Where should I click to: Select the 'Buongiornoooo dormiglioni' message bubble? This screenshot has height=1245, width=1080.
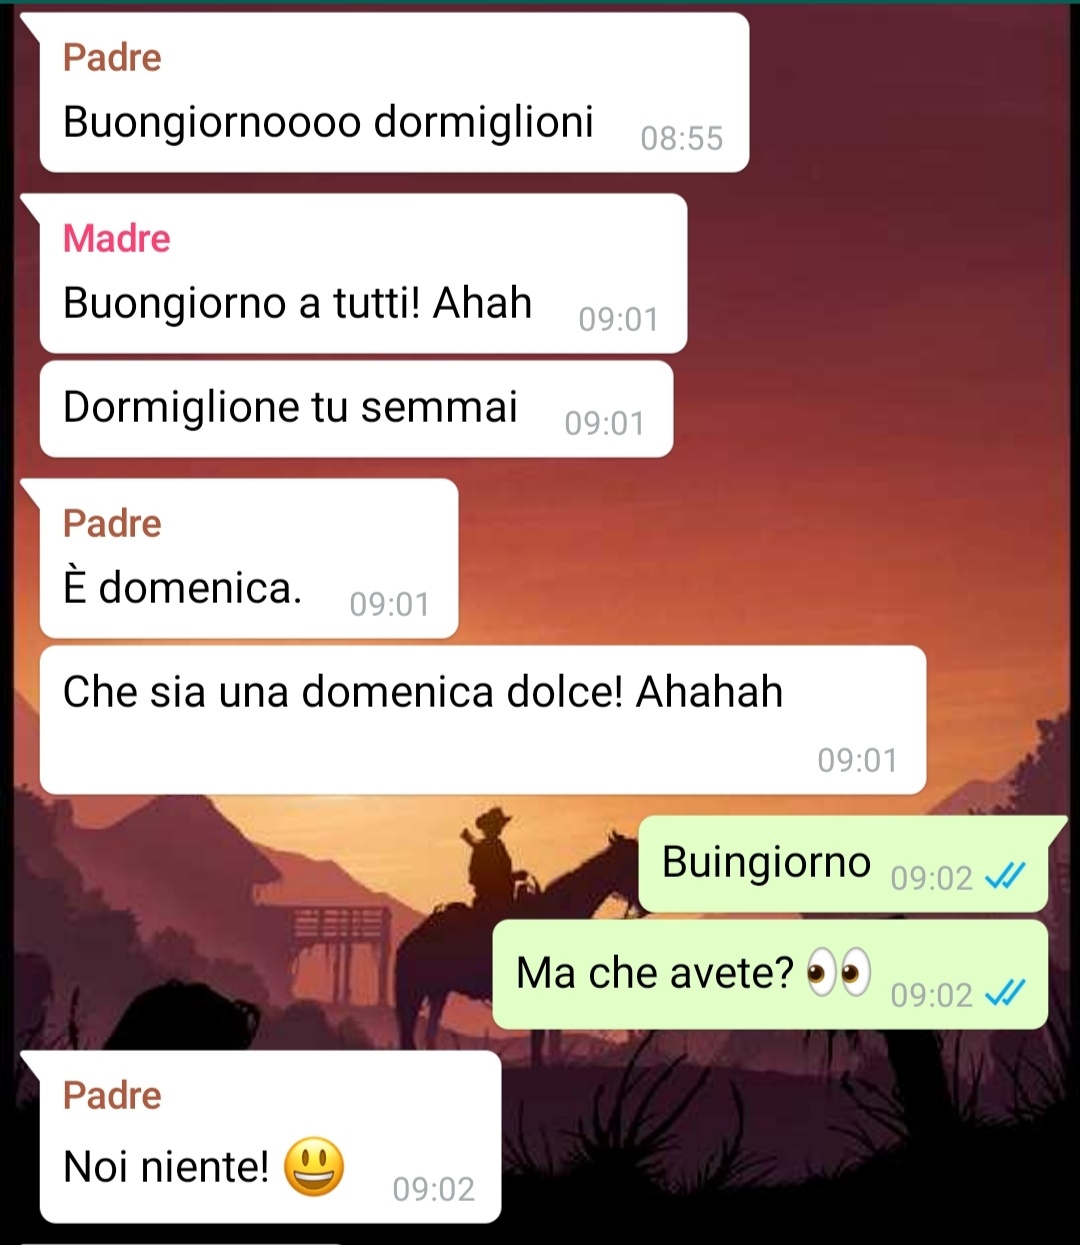394,92
